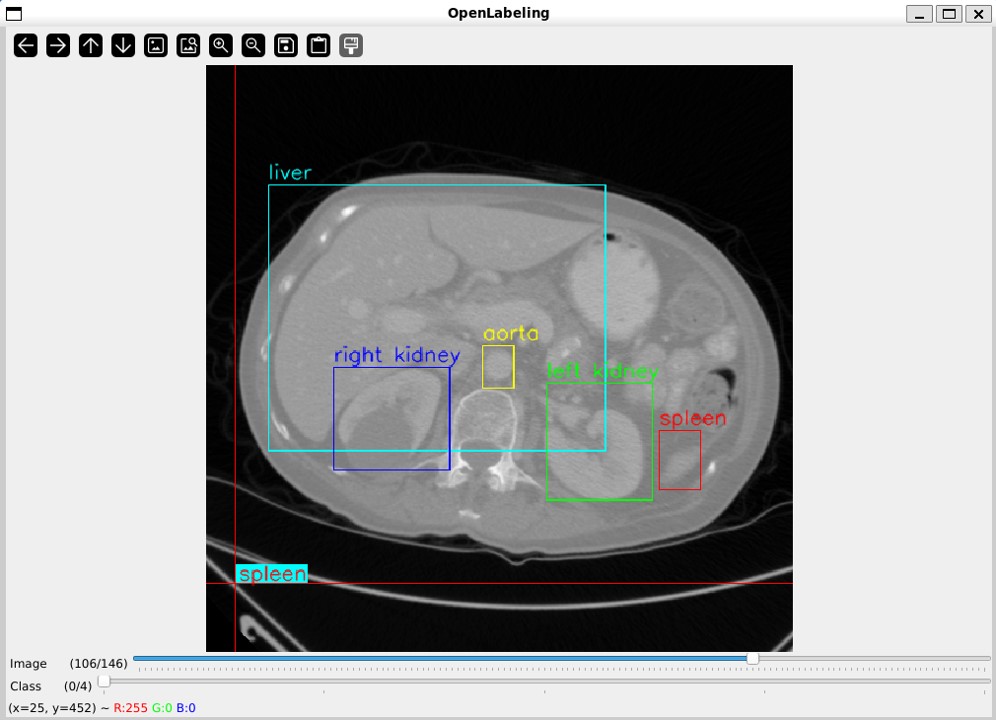
Task: Click inside the red spleen bounding box
Action: 680,460
